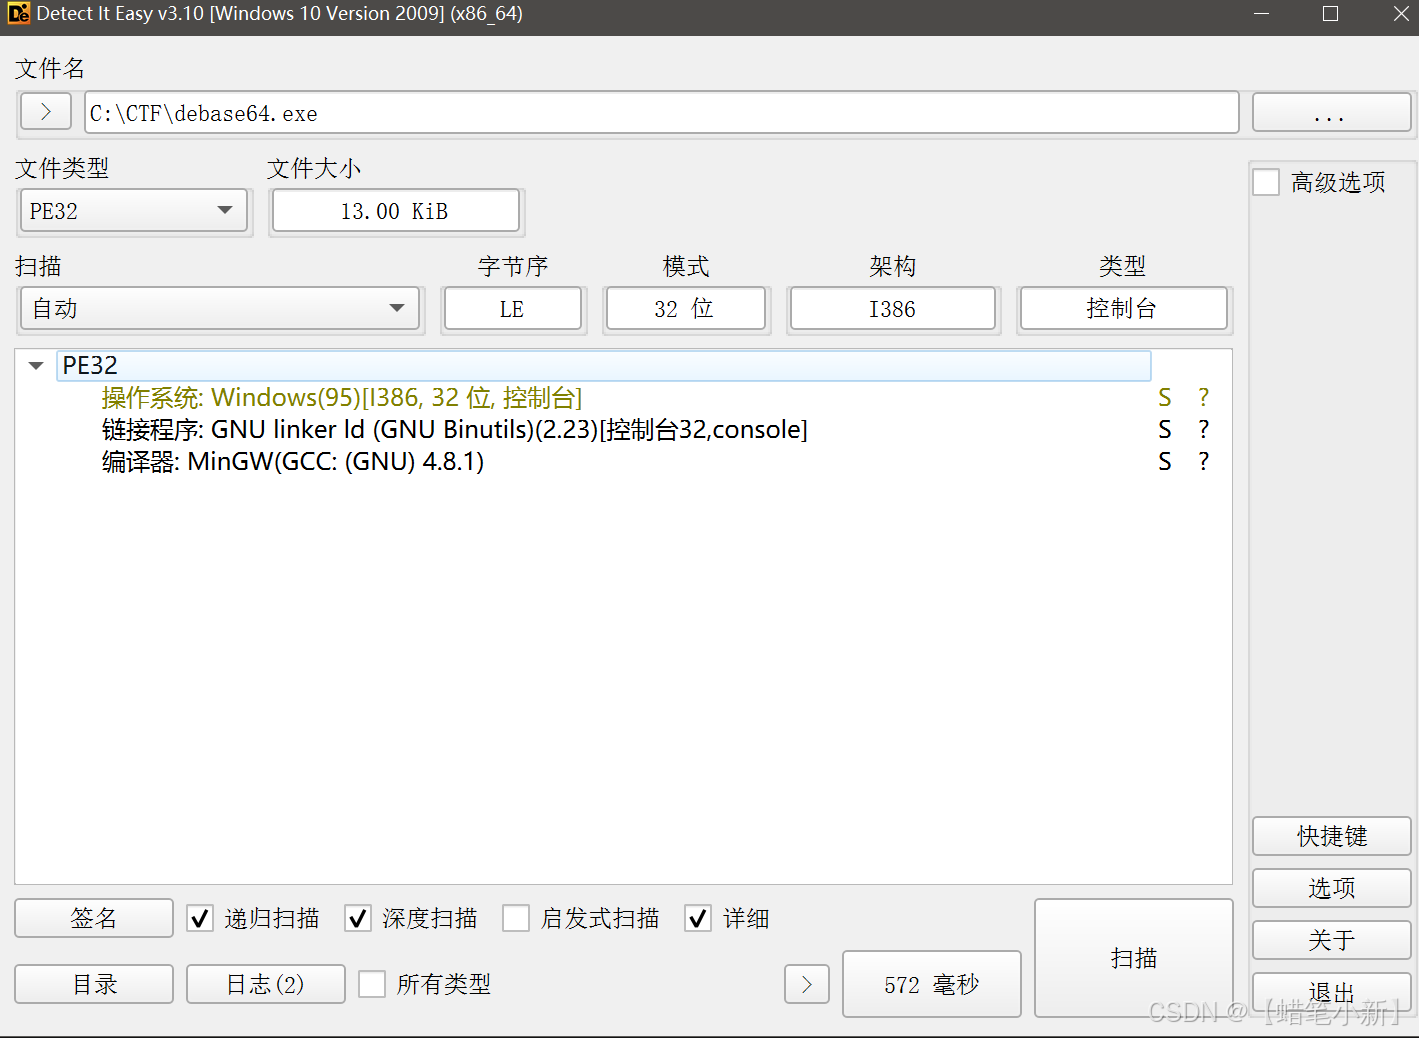
Task: Click the I386 architecture field
Action: click(x=893, y=308)
